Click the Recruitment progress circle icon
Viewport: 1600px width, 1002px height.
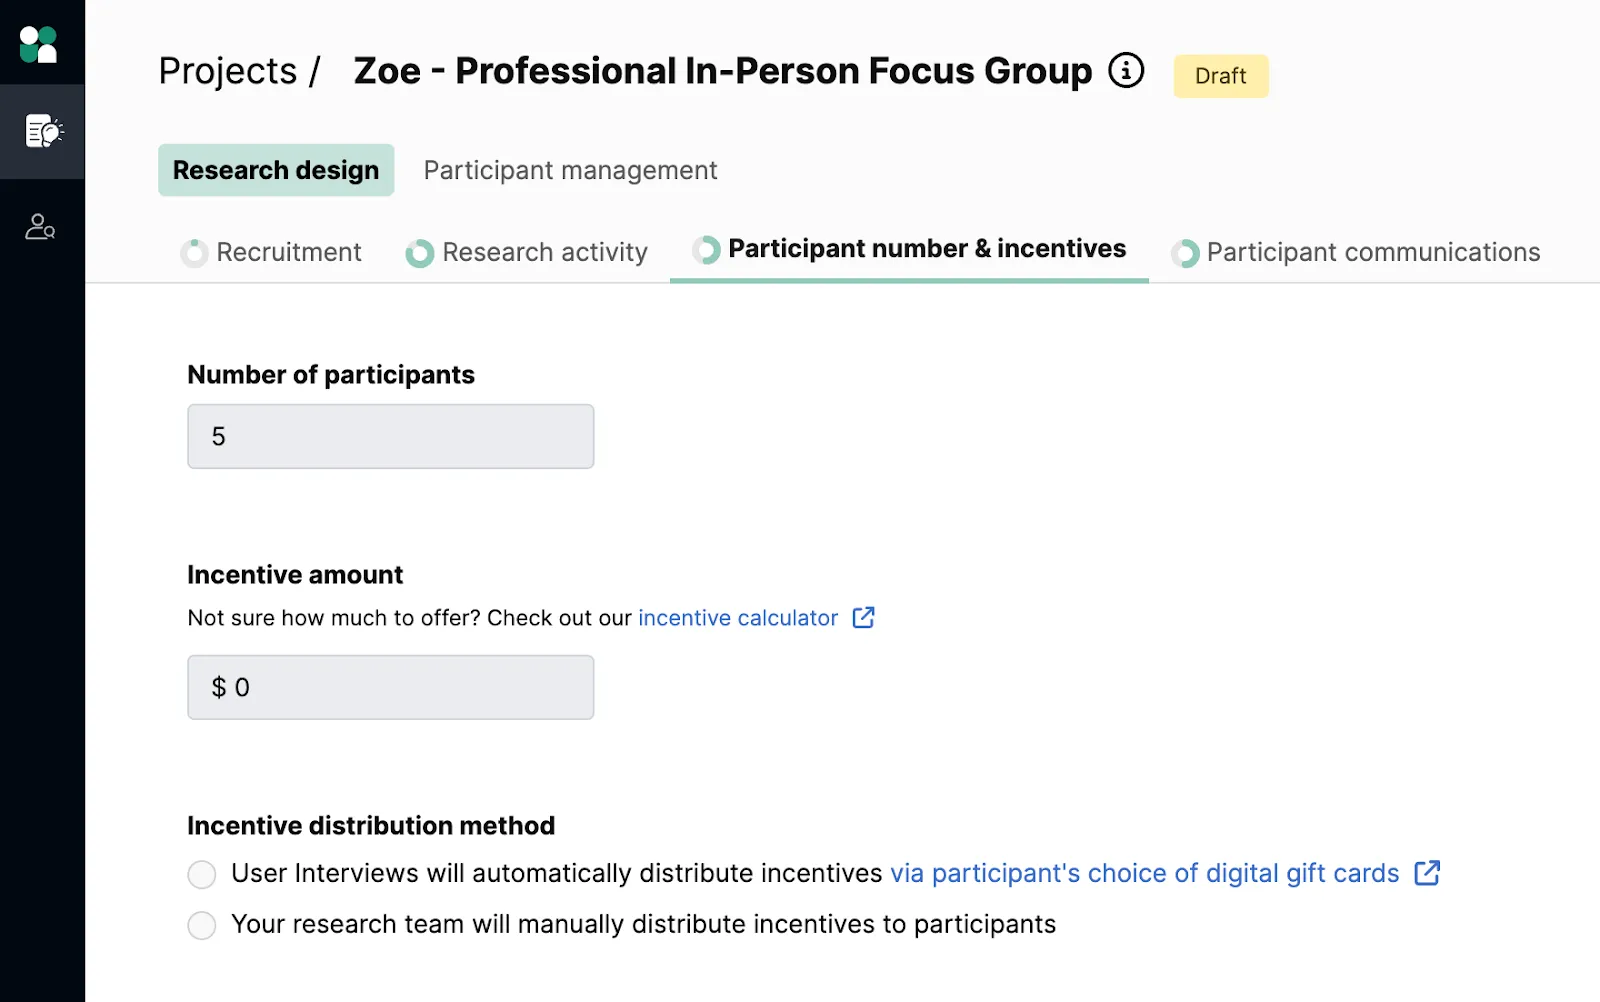[194, 253]
